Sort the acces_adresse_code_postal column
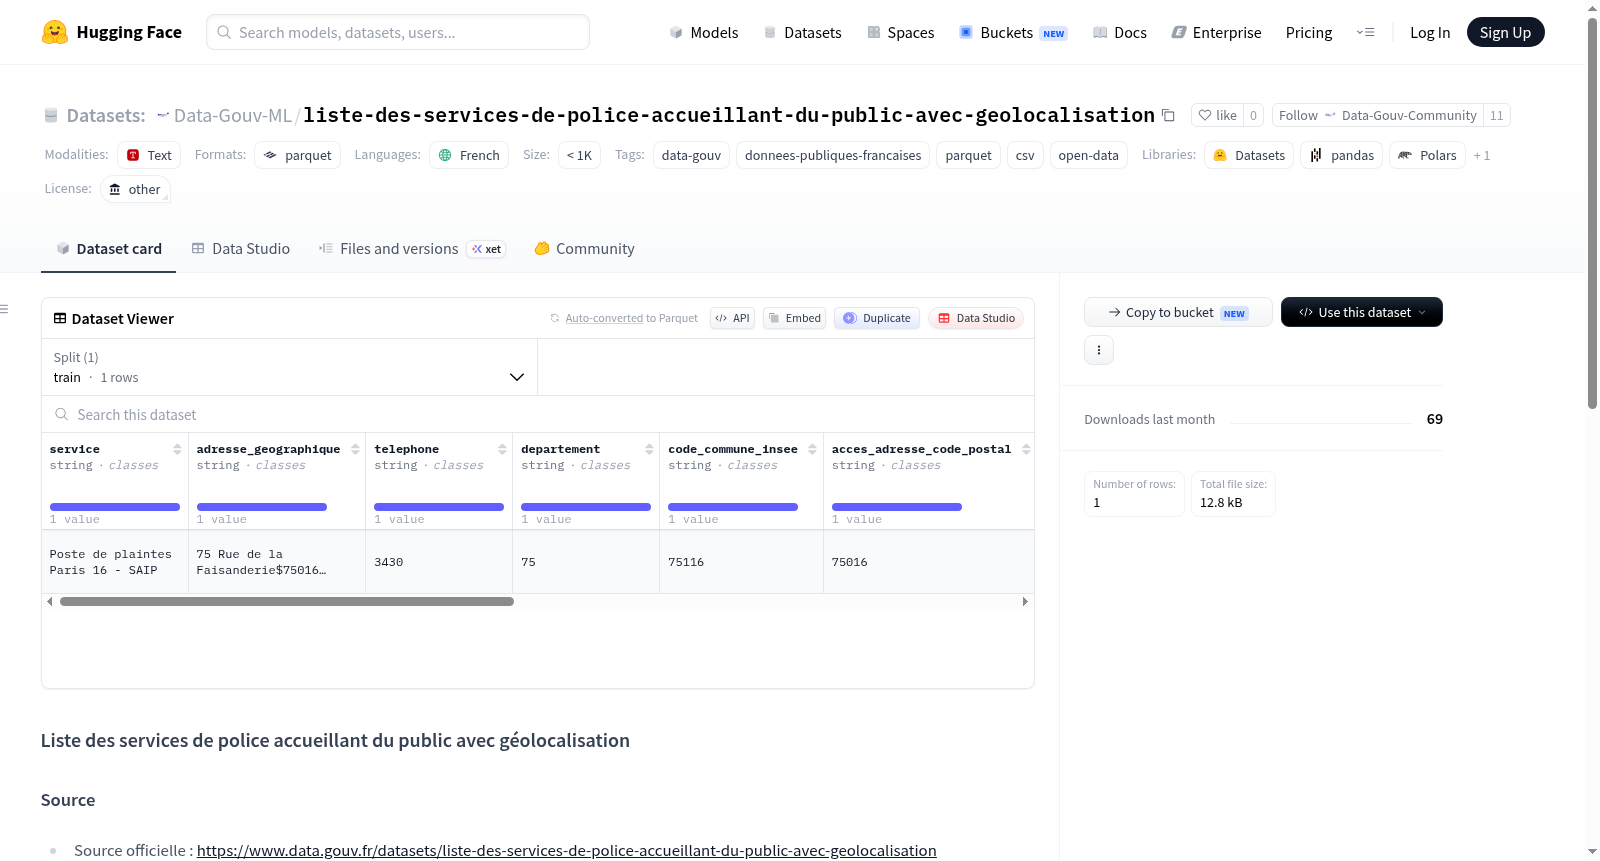 coord(1026,449)
